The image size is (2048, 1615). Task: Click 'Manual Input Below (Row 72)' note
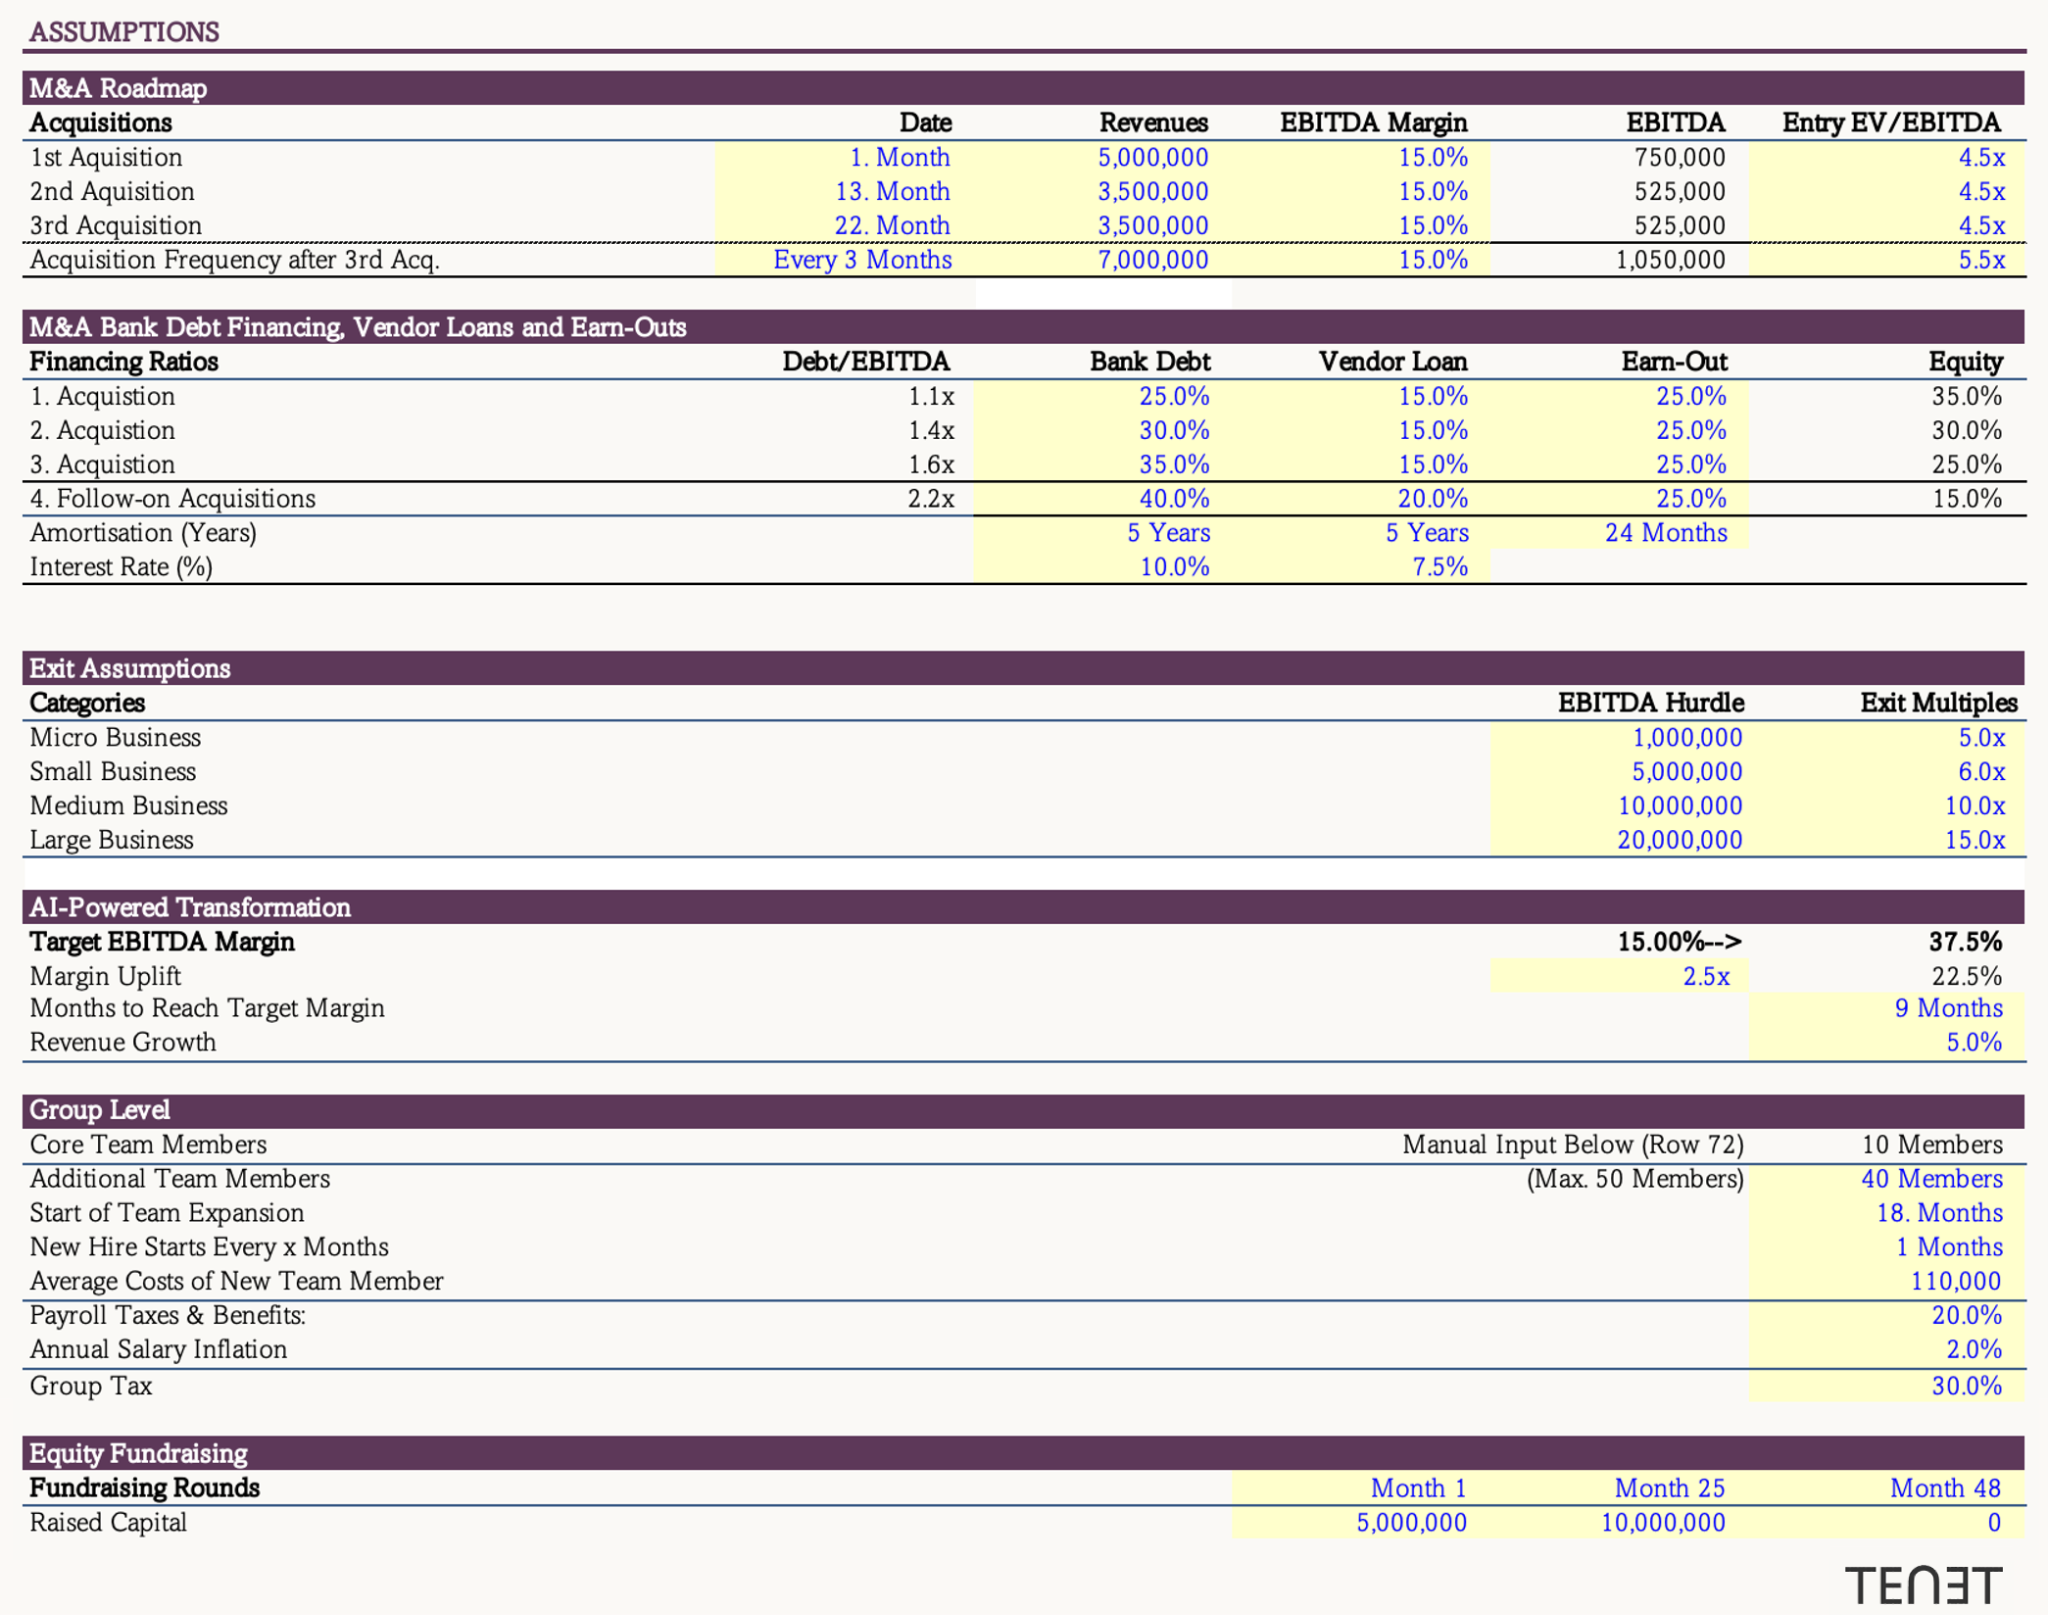coord(1573,1145)
